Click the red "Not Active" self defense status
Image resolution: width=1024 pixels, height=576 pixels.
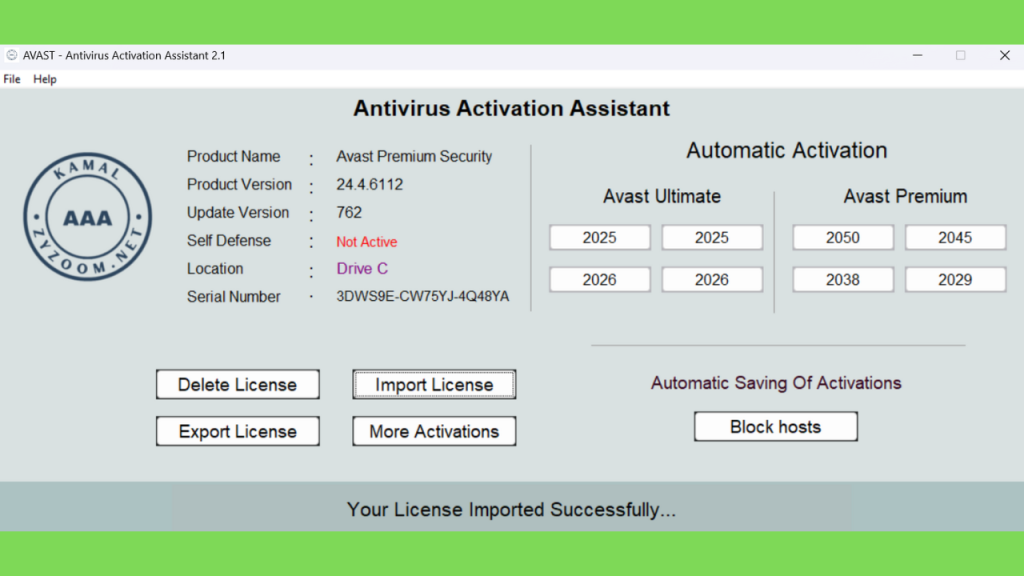pos(366,242)
